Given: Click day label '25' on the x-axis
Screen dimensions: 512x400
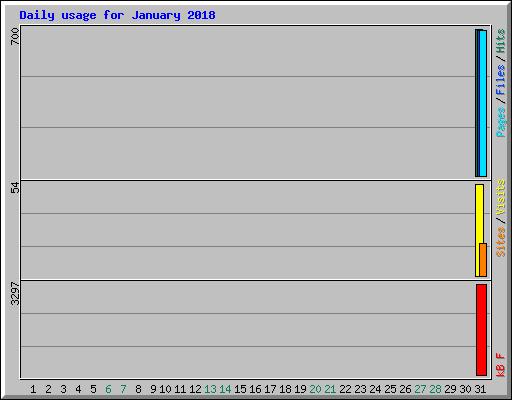Looking at the screenshot, I should click(x=390, y=389).
